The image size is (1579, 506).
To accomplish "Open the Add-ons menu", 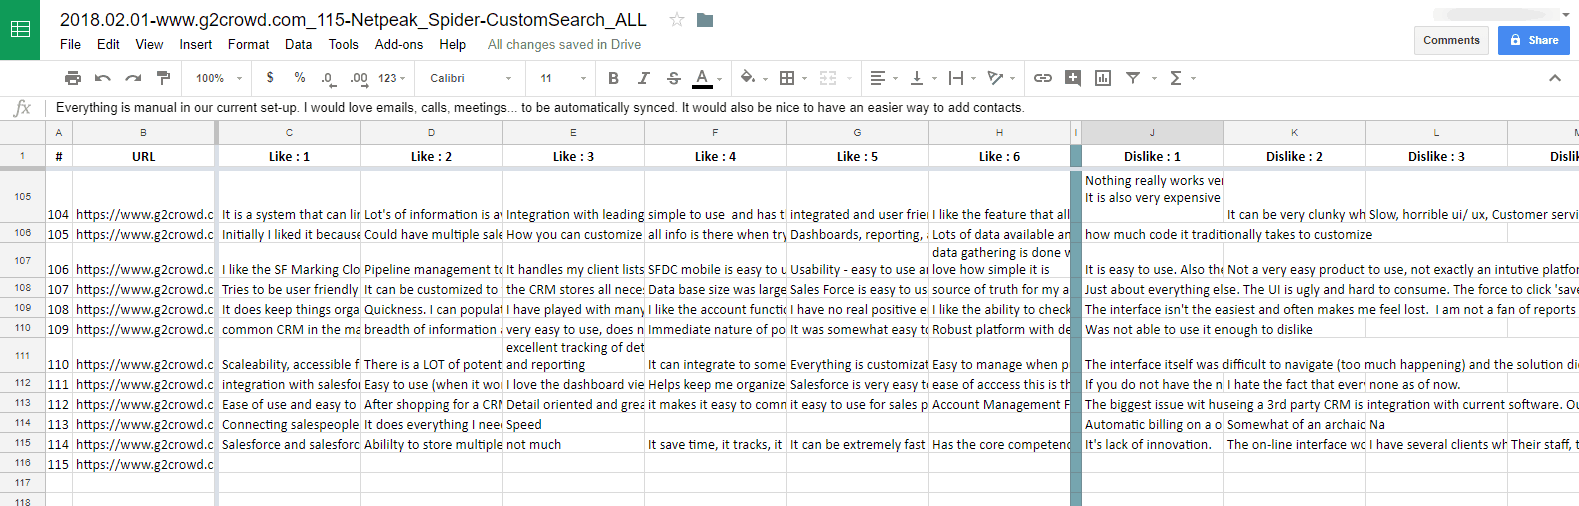I will point(399,44).
